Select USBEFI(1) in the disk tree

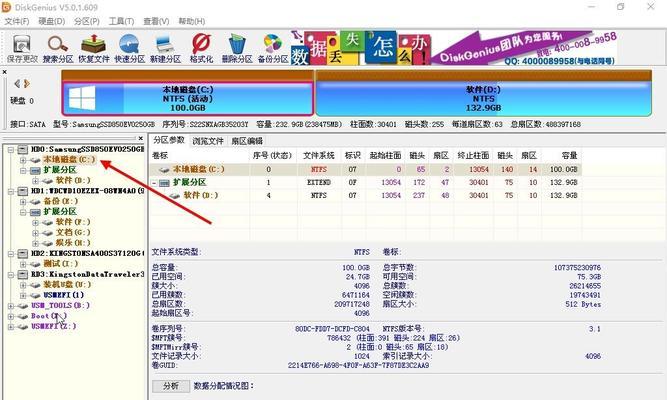64,295
